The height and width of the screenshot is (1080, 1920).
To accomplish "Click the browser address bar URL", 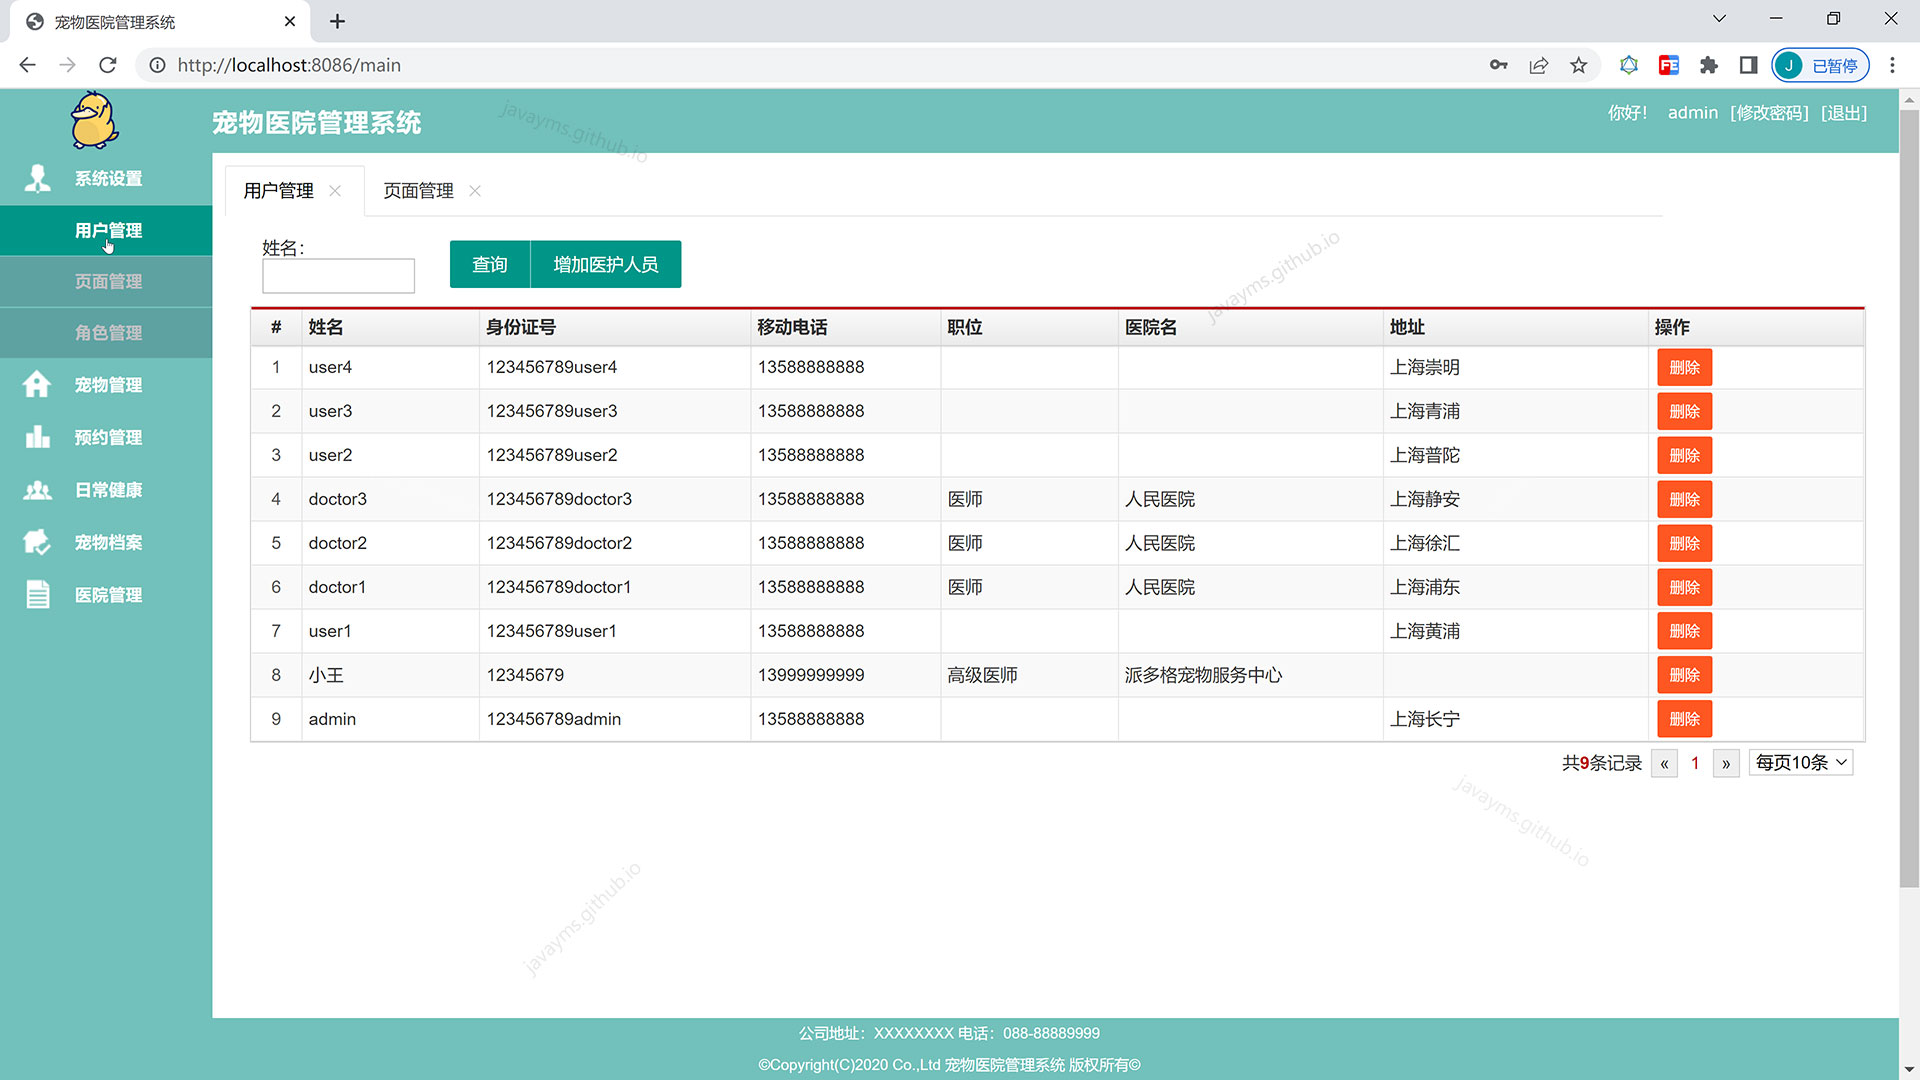I will pos(289,65).
